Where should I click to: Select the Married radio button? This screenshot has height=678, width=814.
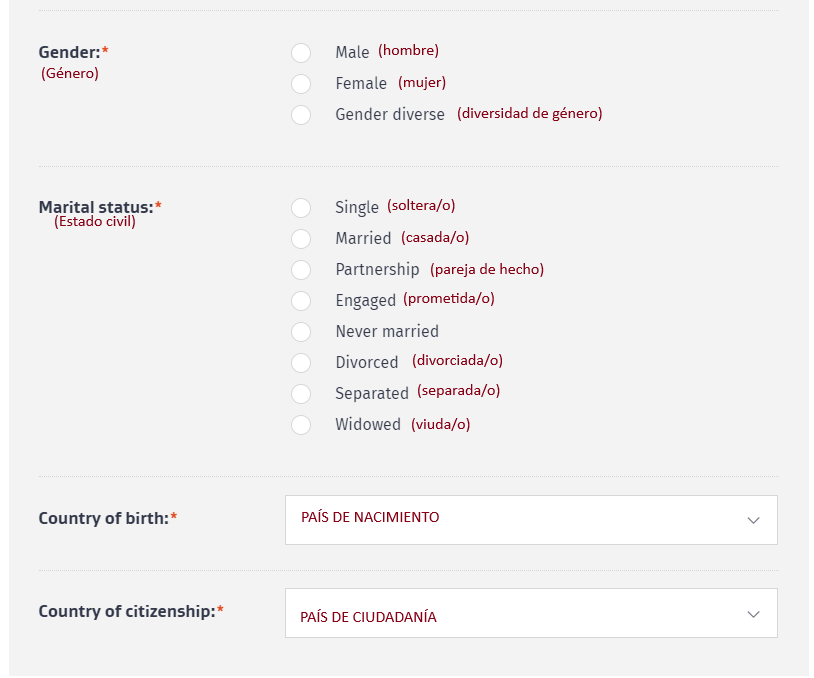pyautogui.click(x=301, y=239)
